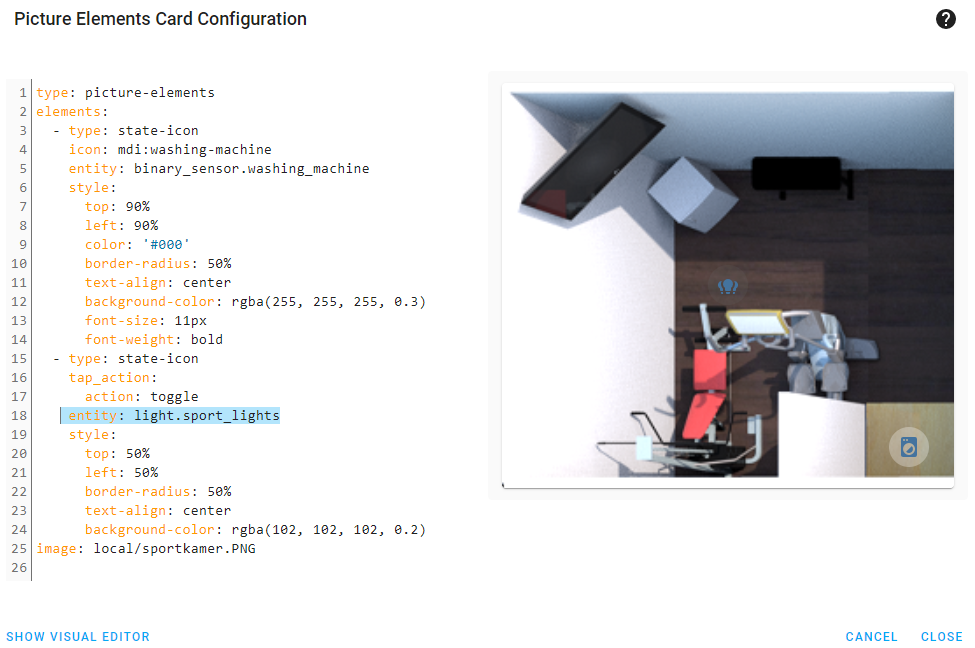This screenshot has width=975, height=648.
Task: Click 'text-align: center' on line 11
Action: point(158,282)
